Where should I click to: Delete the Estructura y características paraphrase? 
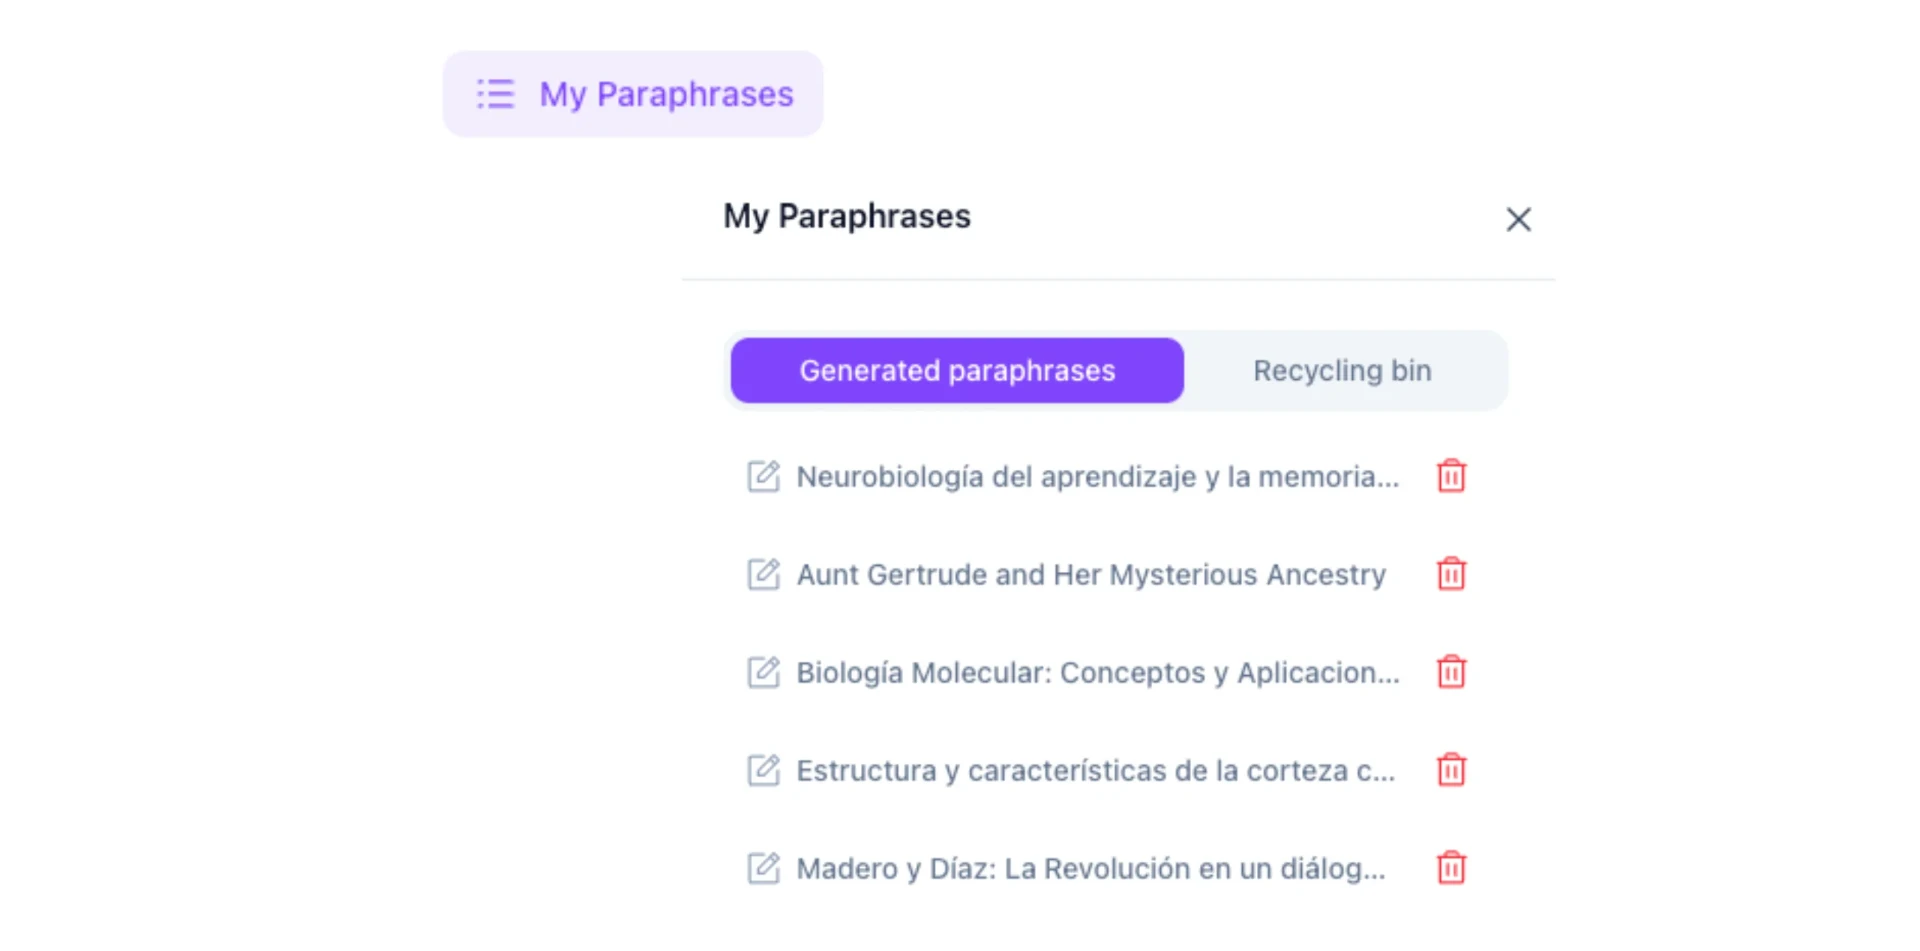point(1451,770)
